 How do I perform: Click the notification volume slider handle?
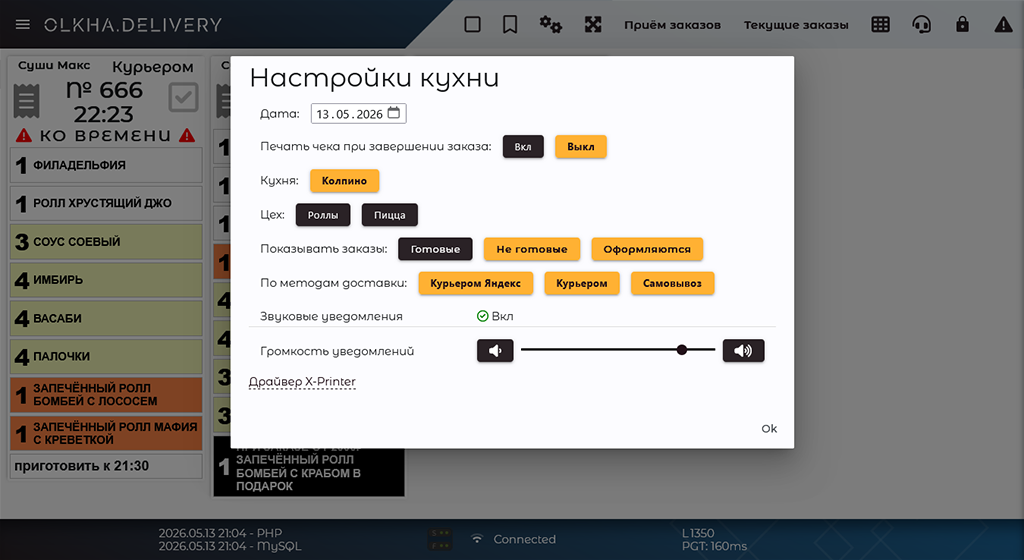click(x=682, y=350)
